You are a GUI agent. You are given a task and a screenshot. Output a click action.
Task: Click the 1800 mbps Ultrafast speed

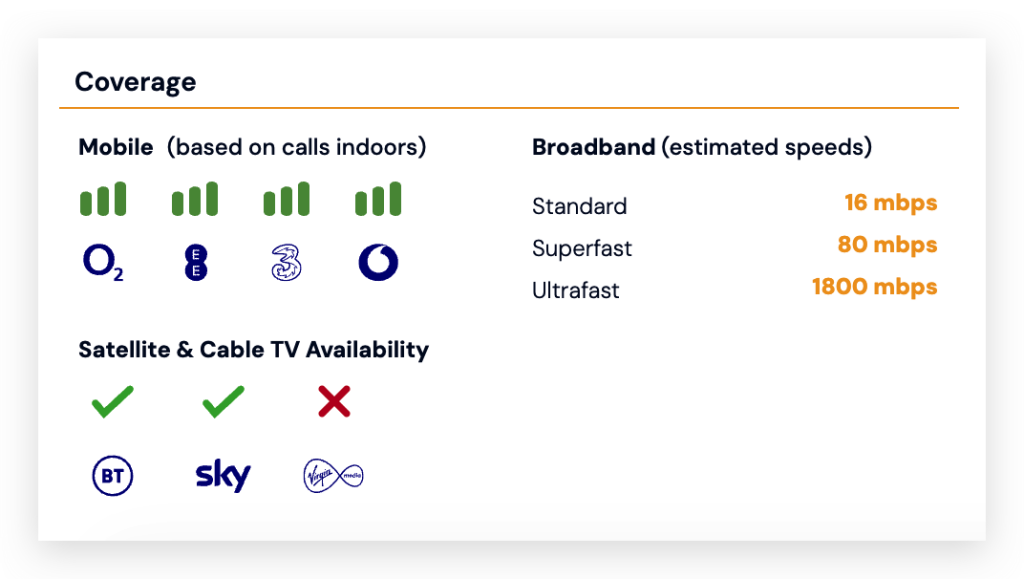click(x=874, y=287)
